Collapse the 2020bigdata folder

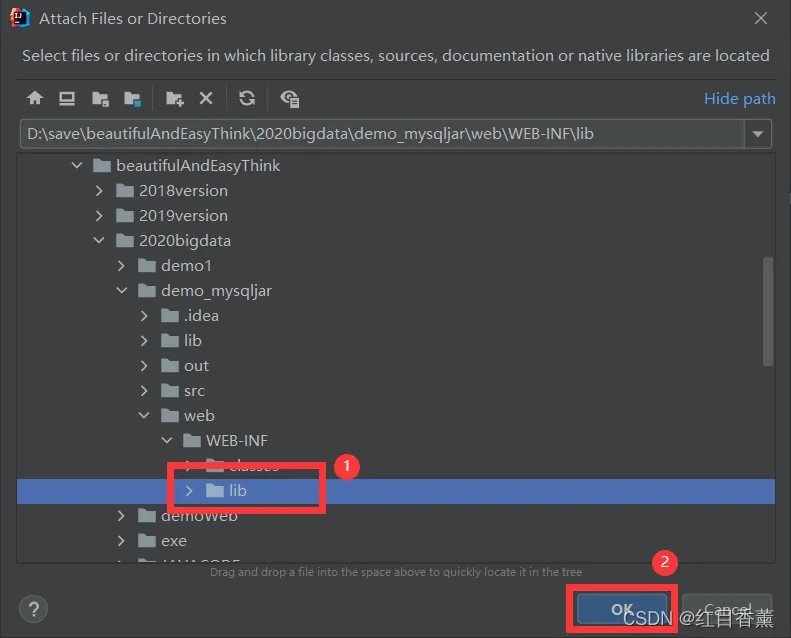pos(99,241)
